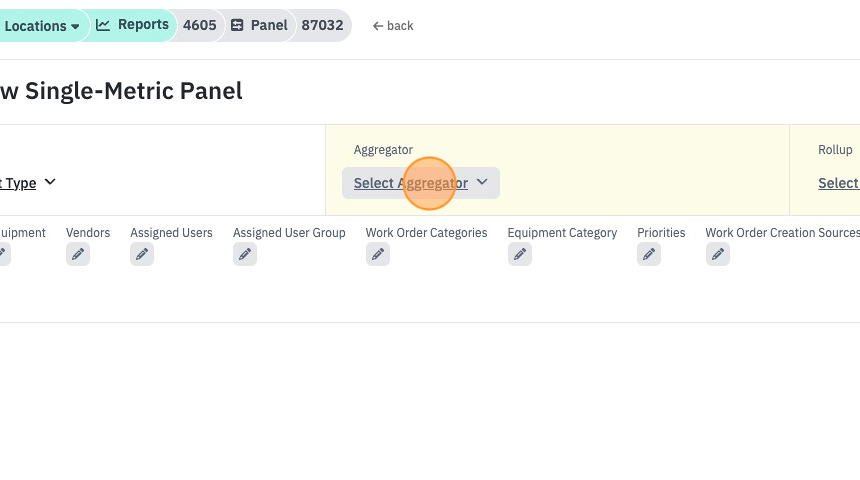This screenshot has width=860, height=480.
Task: Open the Select Aggregator dropdown
Action: [421, 183]
